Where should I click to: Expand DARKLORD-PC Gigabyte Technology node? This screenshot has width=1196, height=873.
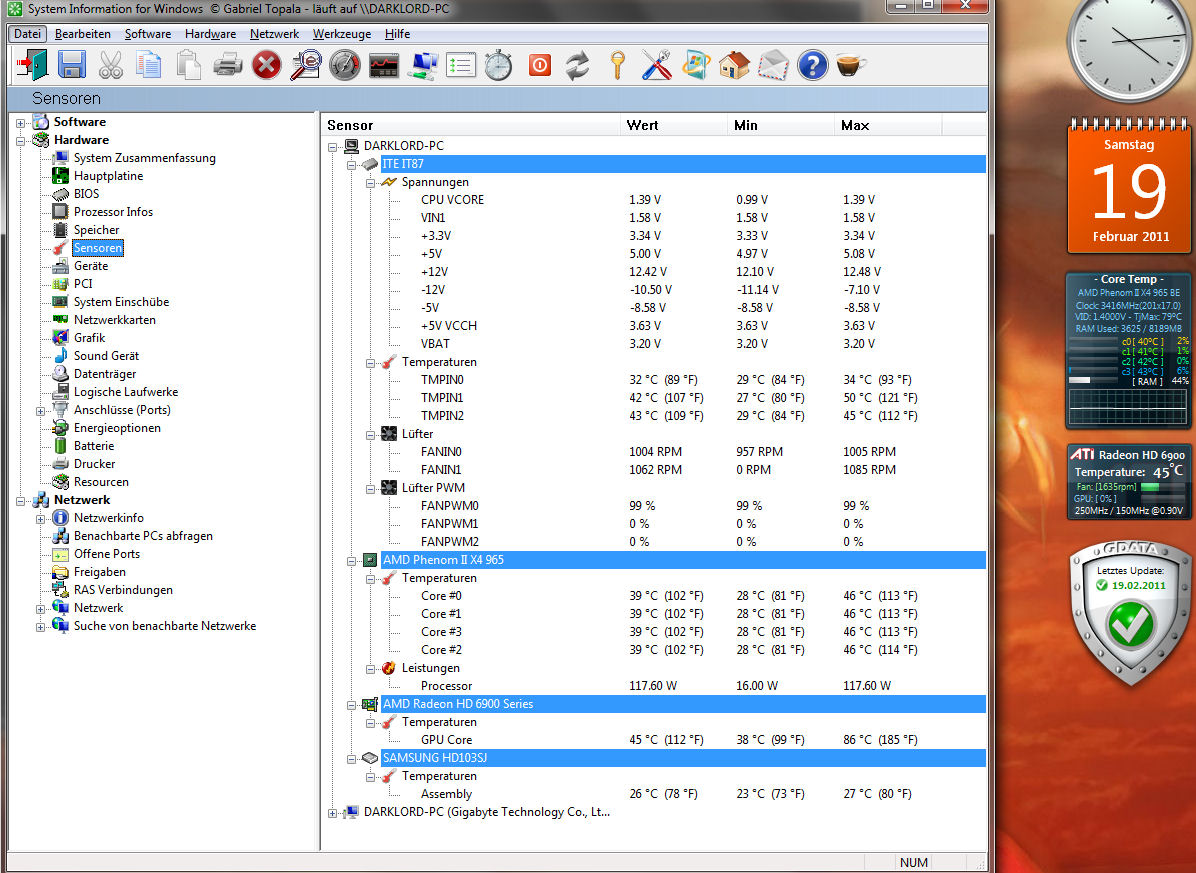click(333, 814)
